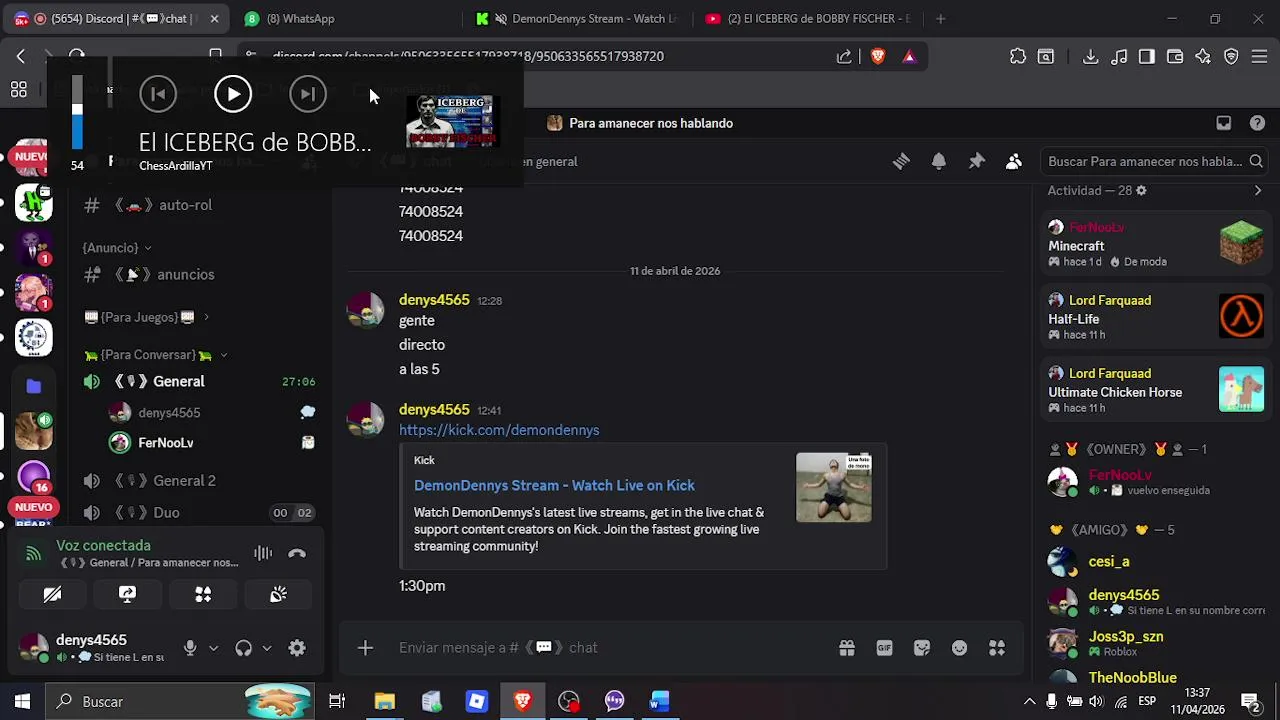1280x720 pixels.
Task: Close the Discord browser tab
Action: tap(214, 18)
